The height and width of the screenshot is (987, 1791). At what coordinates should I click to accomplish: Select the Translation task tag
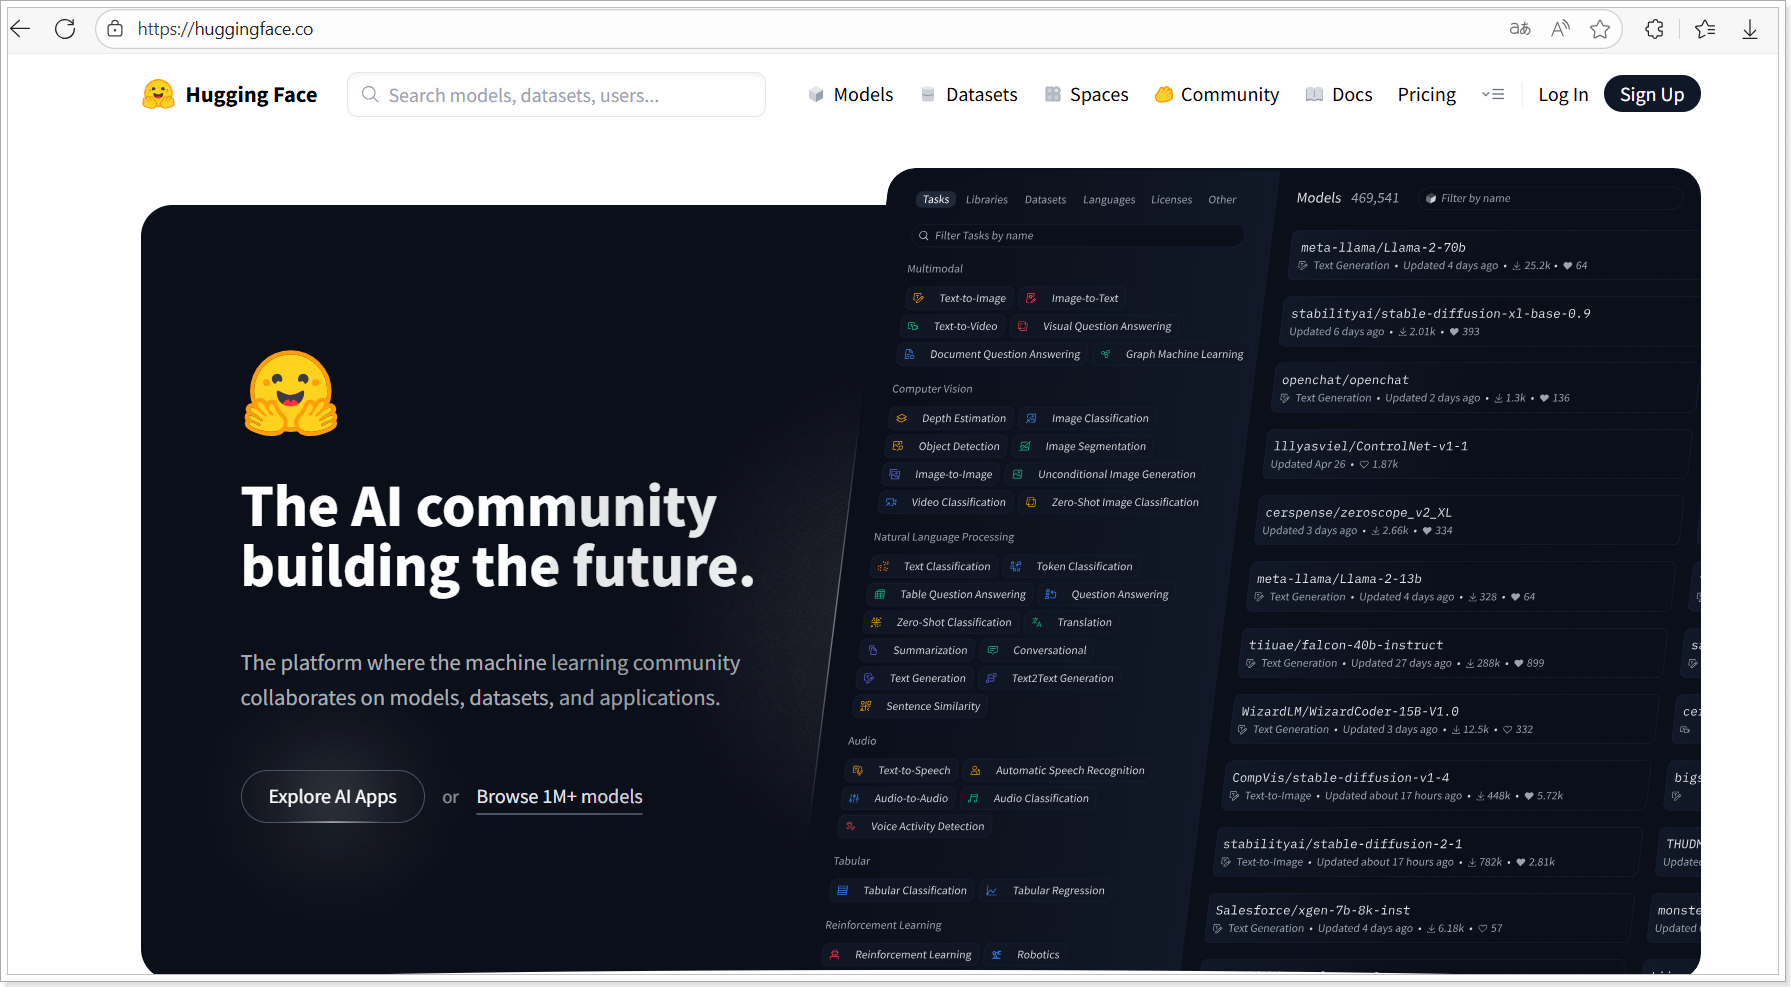1071,622
